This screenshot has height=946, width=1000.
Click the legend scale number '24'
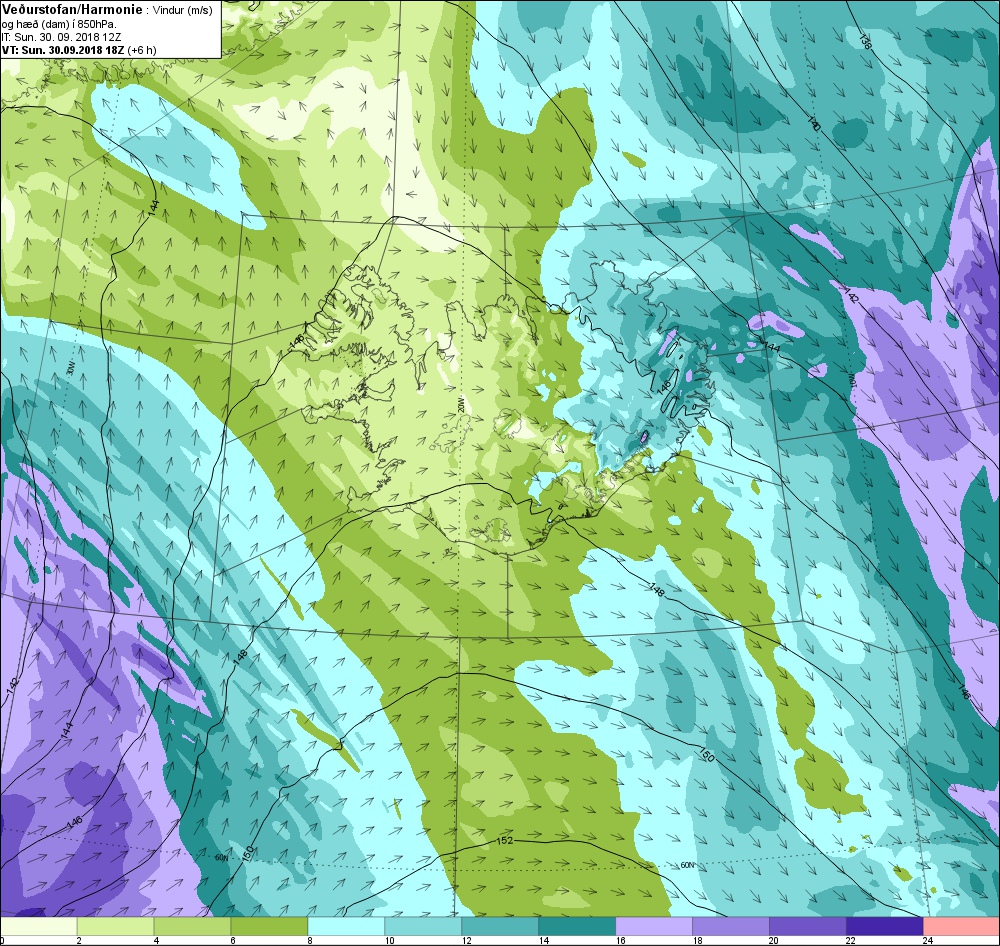click(929, 940)
